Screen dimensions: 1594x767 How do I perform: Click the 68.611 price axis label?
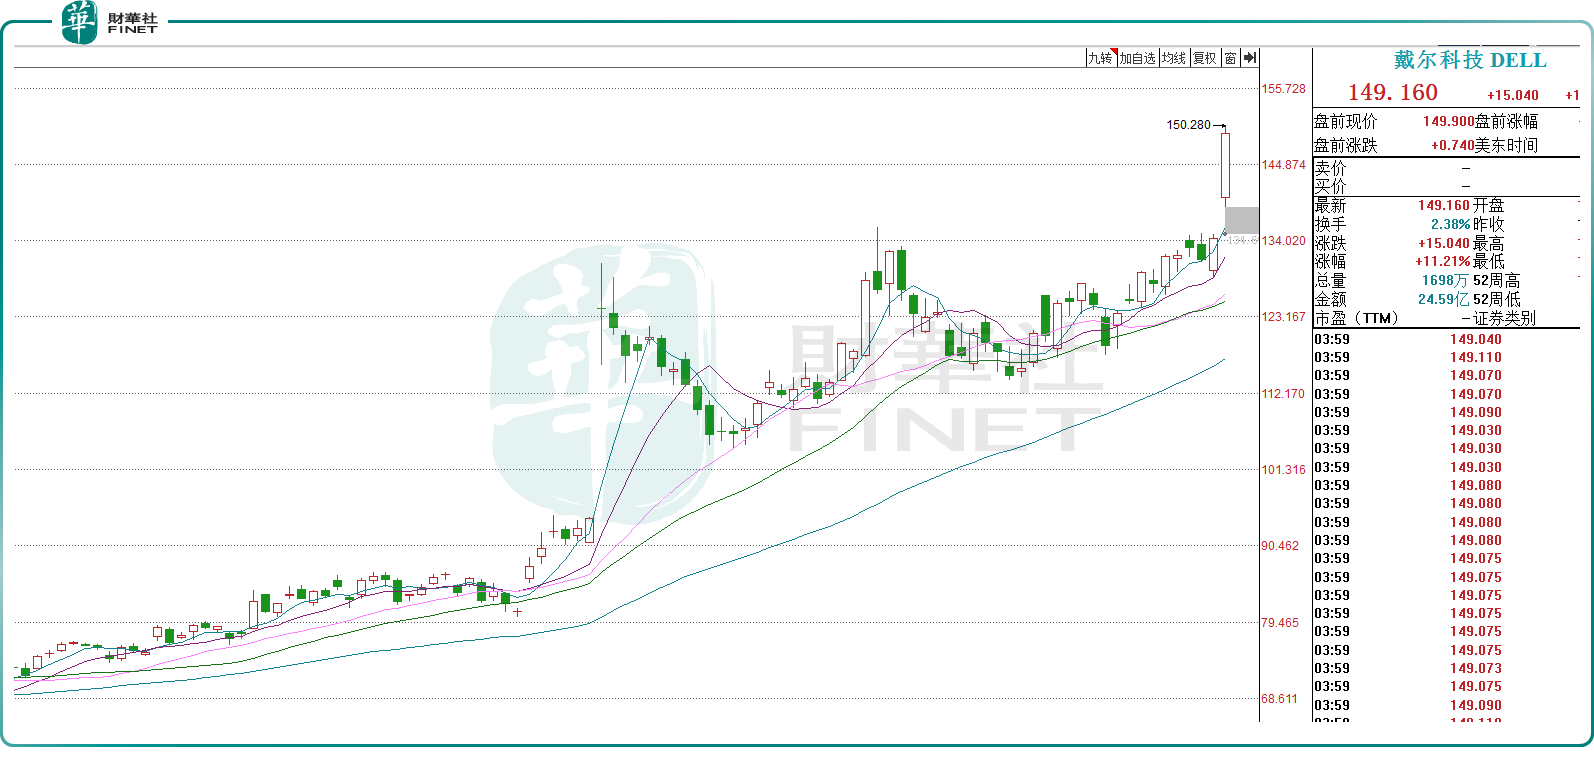point(1280,699)
